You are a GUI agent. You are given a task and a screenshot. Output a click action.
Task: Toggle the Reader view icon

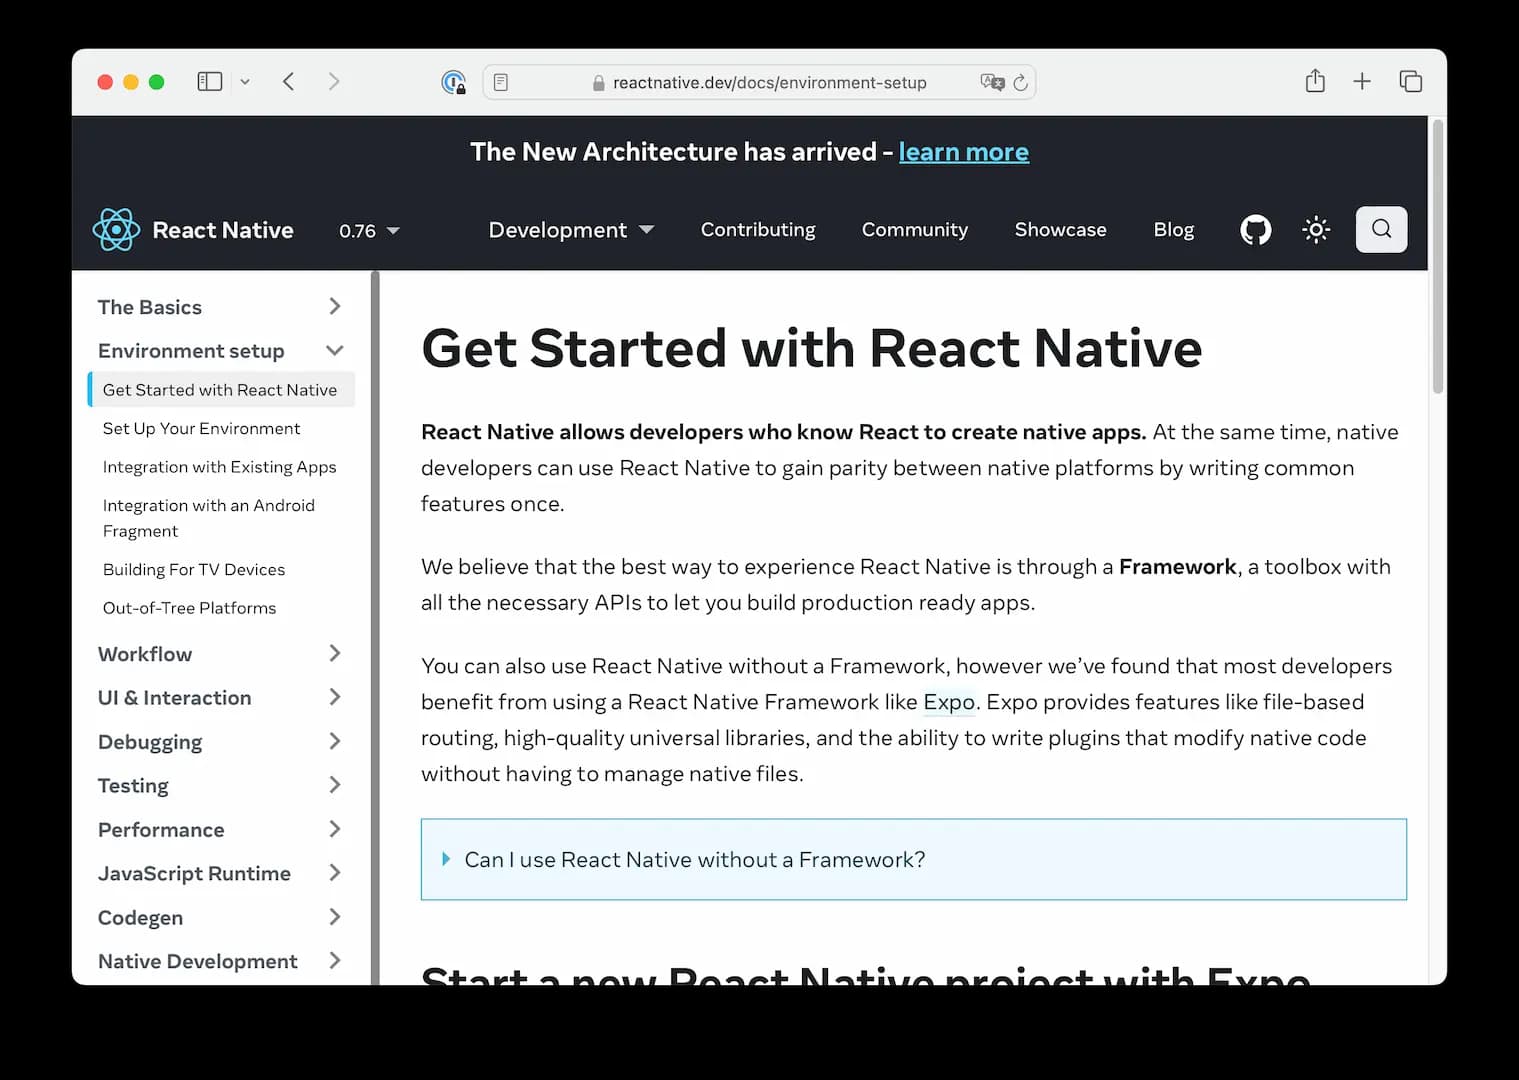501,82
